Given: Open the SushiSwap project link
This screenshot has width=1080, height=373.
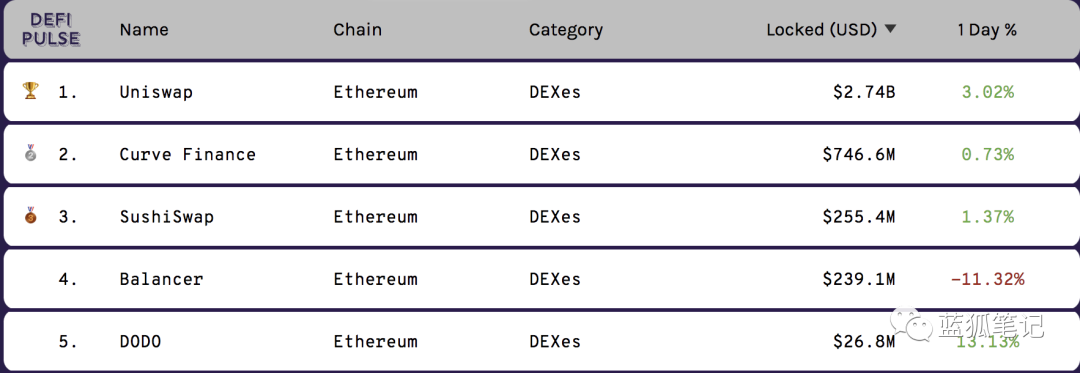Looking at the screenshot, I should pyautogui.click(x=167, y=217).
